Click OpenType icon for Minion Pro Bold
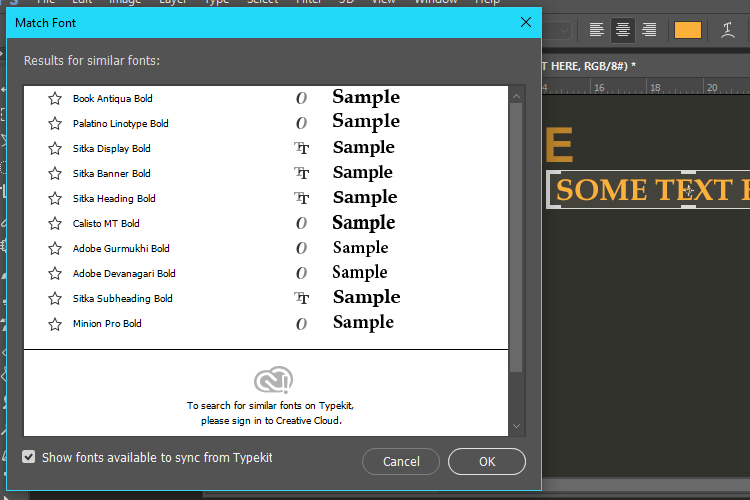750x500 pixels. [301, 324]
